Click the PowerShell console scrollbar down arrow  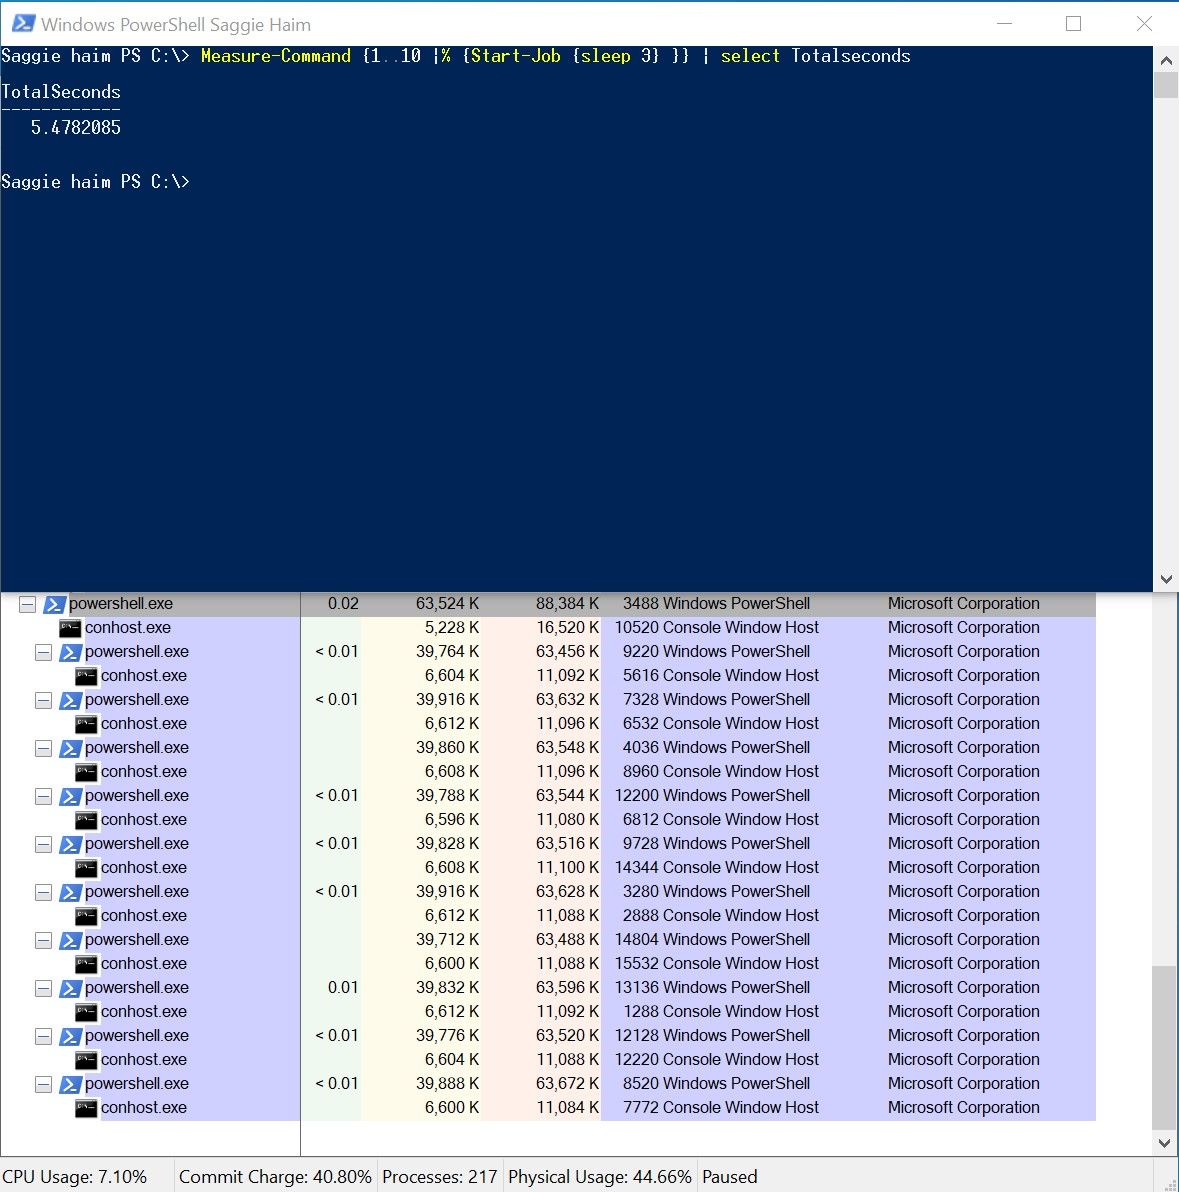1166,579
